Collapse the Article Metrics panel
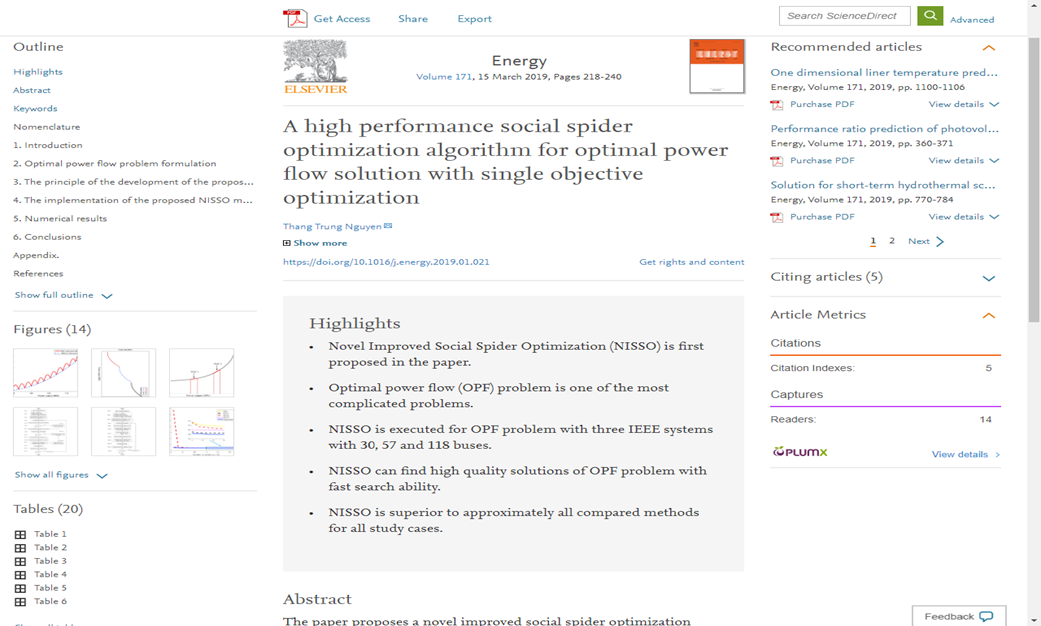Screen dimensions: 1041x626 (x=988, y=315)
